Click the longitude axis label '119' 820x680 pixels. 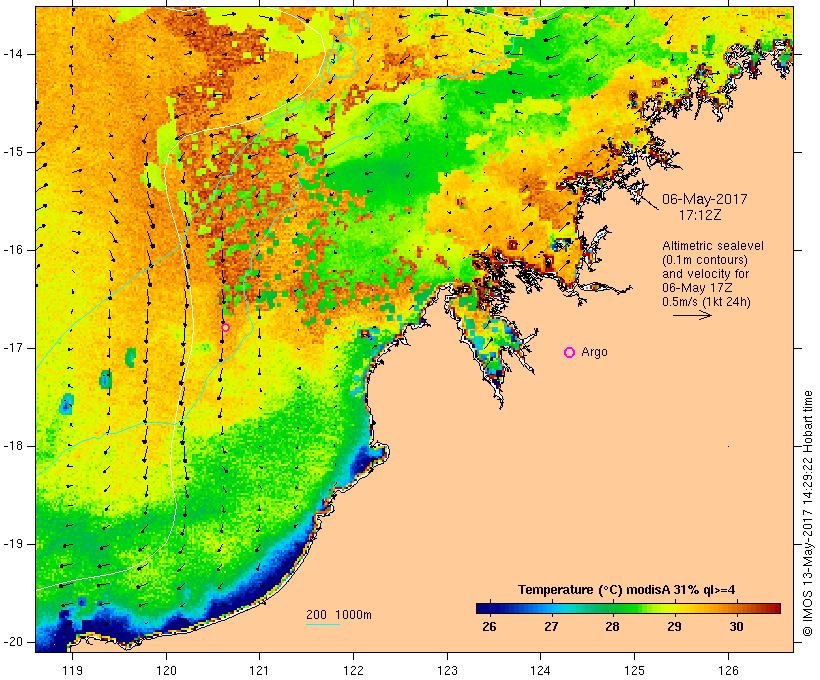72,670
